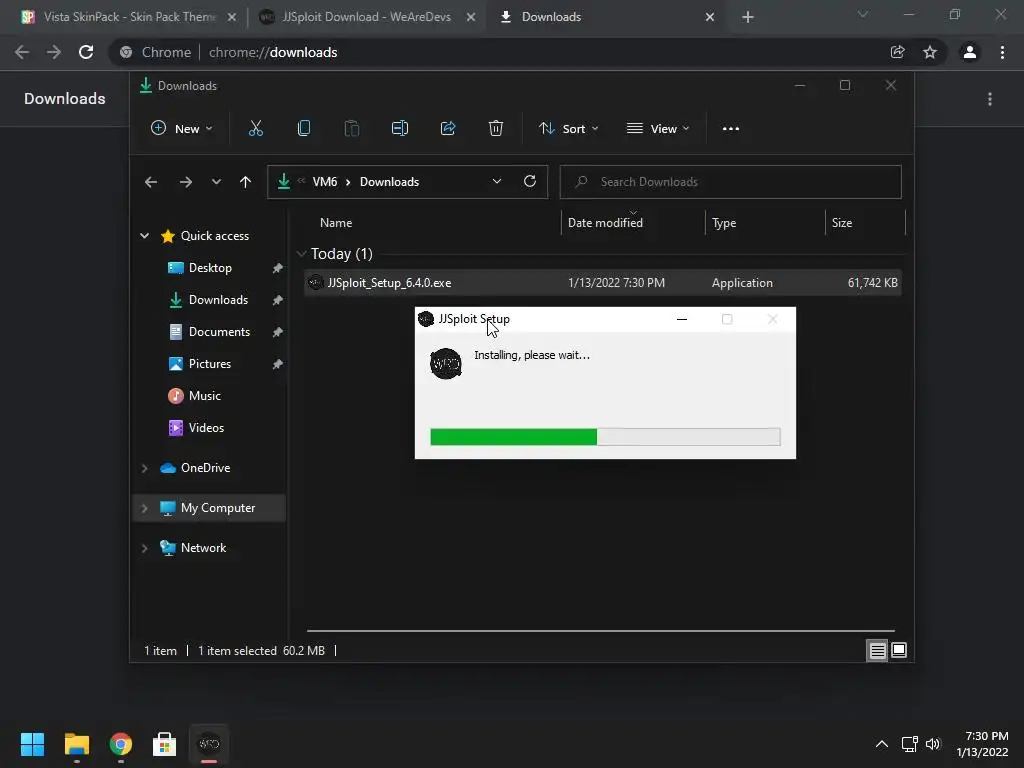Open the Sort dropdown
The height and width of the screenshot is (768, 1024).
(x=568, y=129)
